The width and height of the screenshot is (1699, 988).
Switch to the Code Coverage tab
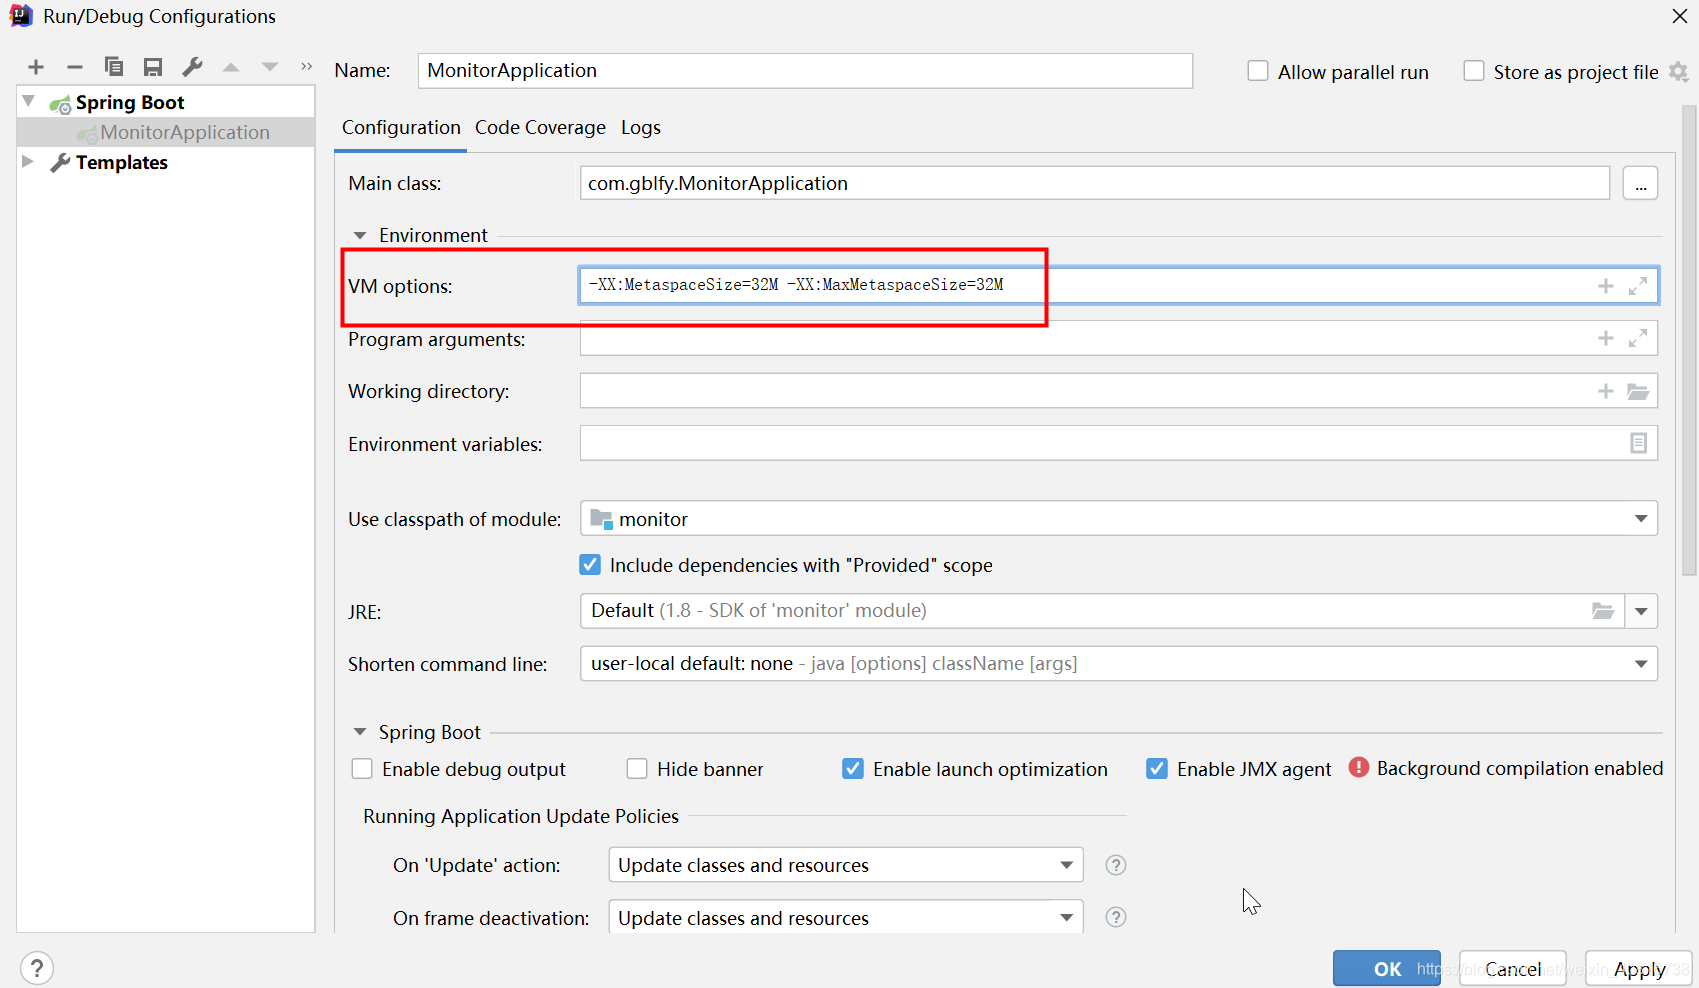540,128
